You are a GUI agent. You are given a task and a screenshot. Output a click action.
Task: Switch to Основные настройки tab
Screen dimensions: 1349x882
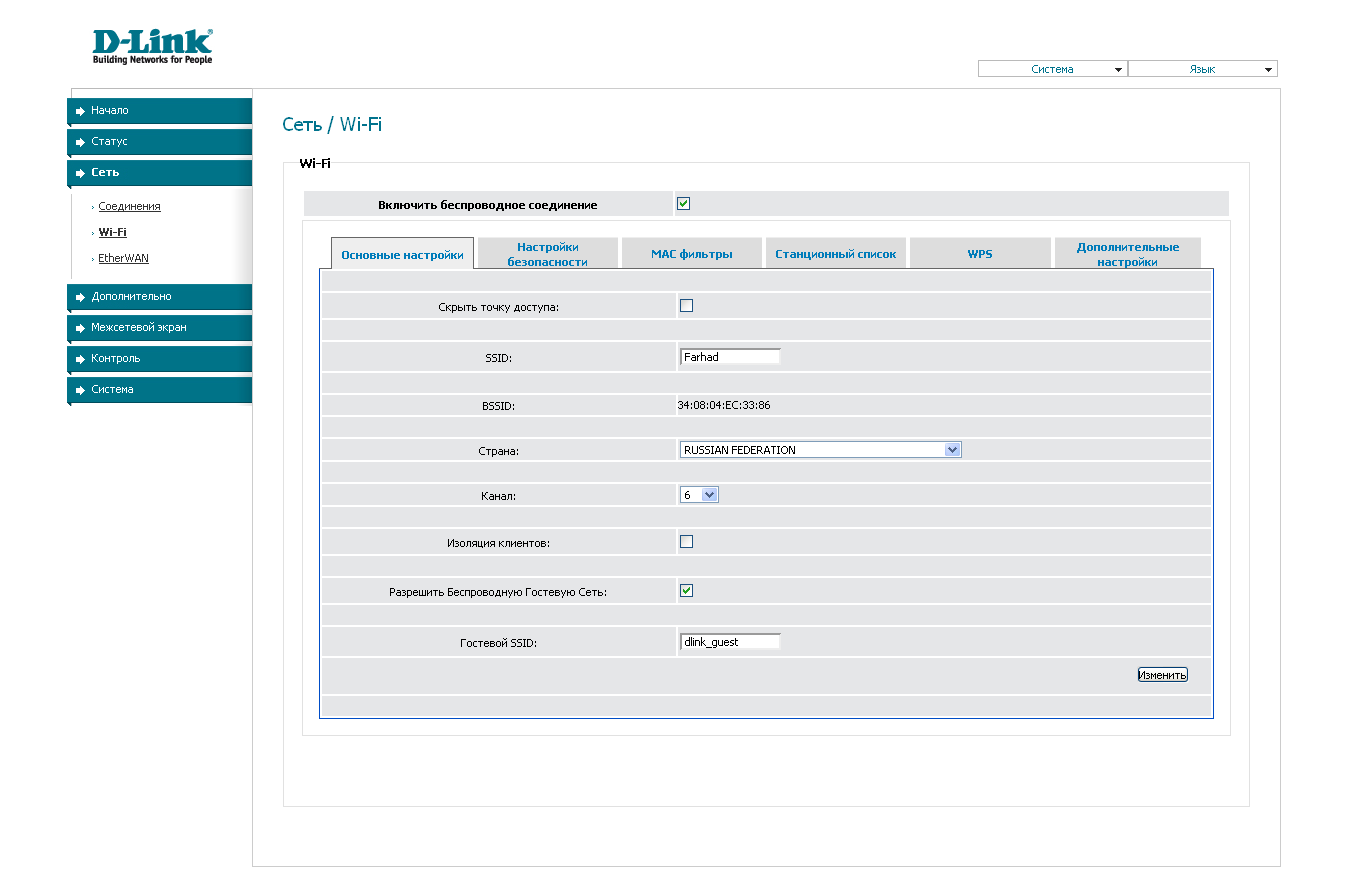[402, 254]
